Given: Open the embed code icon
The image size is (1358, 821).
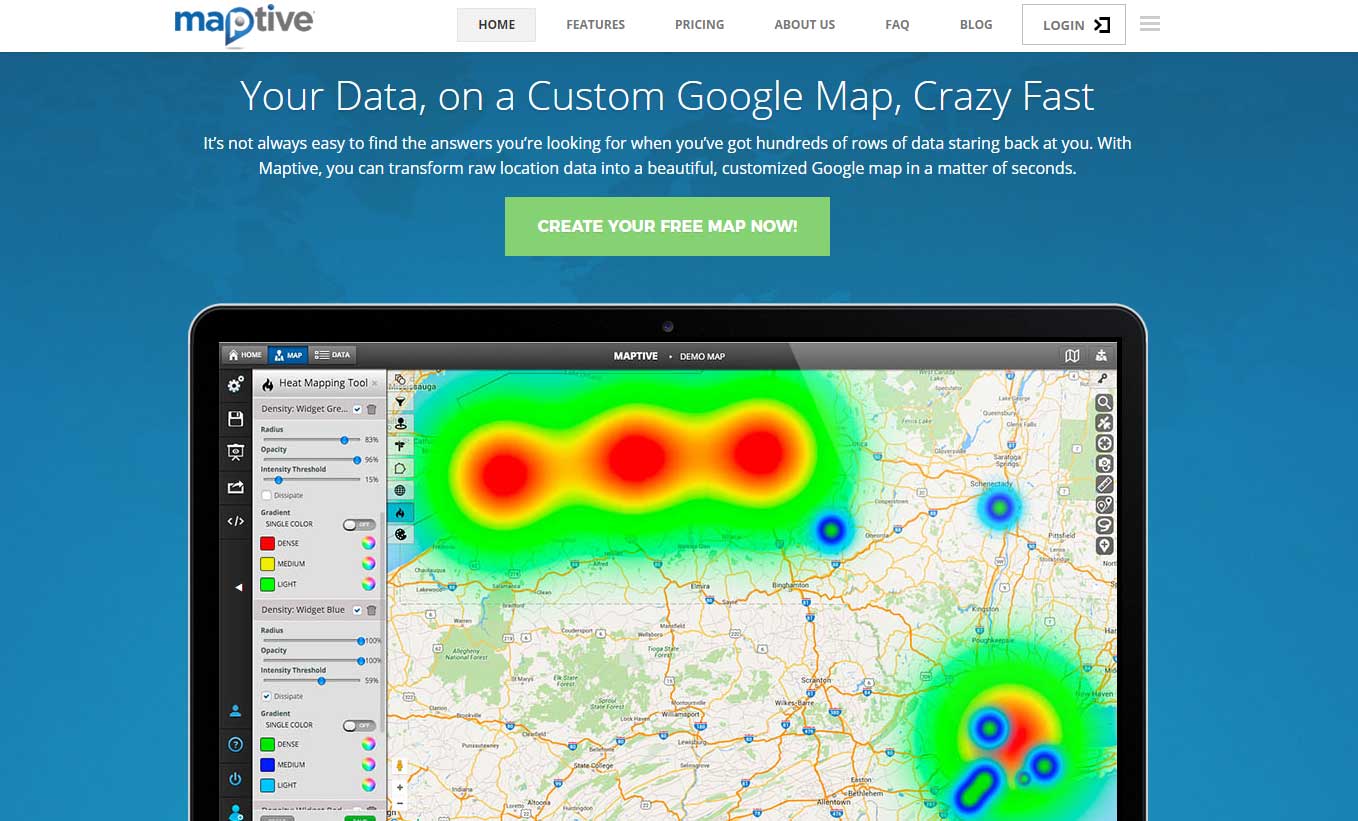Looking at the screenshot, I should click(236, 521).
